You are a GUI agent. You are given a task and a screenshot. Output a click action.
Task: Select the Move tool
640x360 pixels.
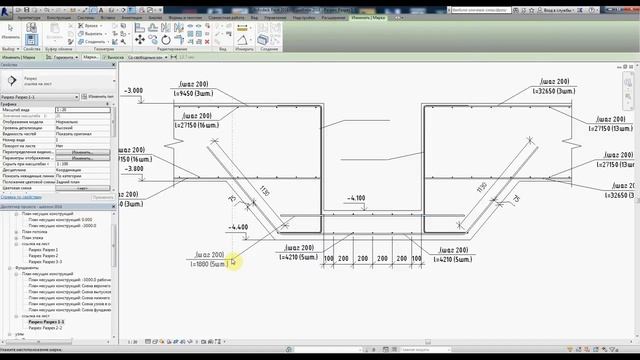140,40
